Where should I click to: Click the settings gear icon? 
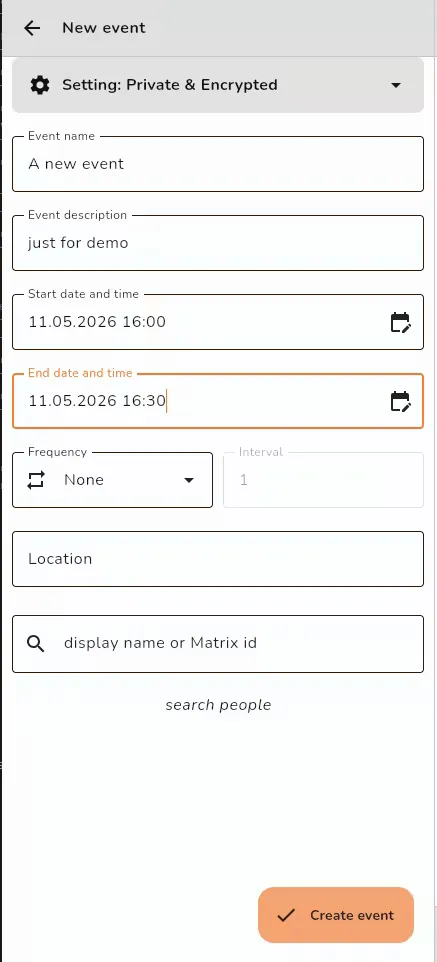pyautogui.click(x=40, y=85)
